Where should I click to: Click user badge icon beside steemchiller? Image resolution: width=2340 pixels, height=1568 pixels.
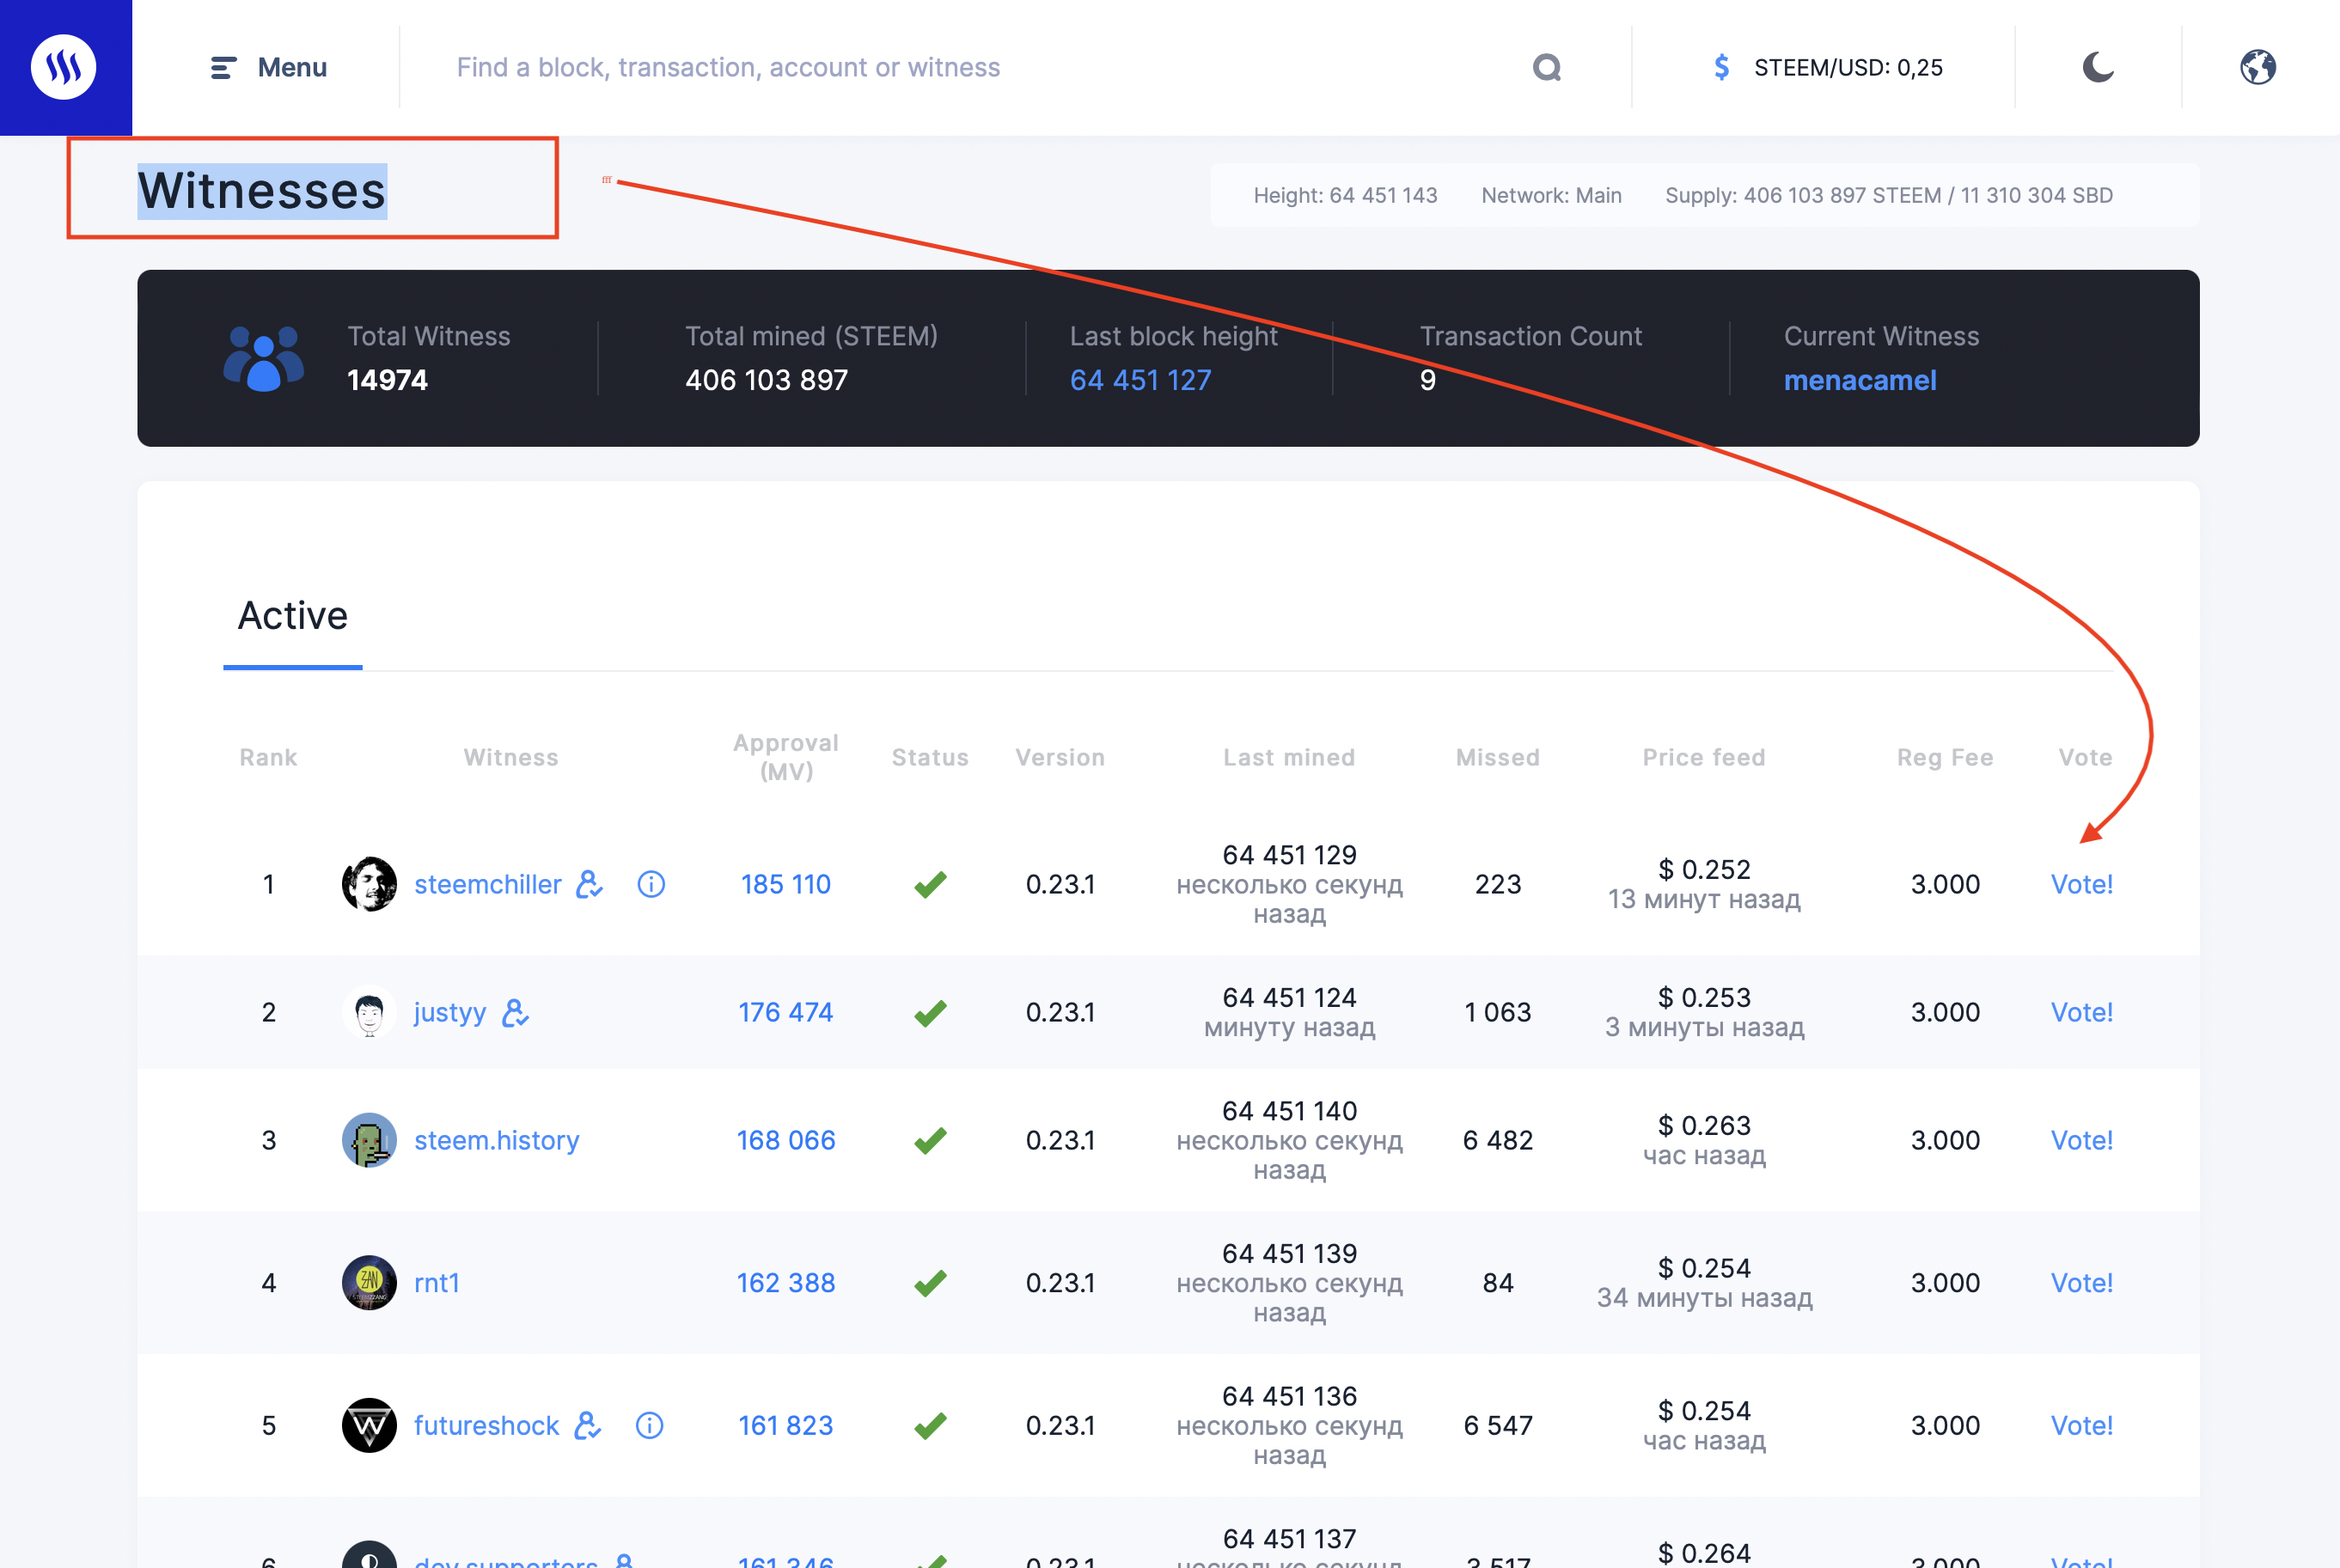(x=590, y=884)
